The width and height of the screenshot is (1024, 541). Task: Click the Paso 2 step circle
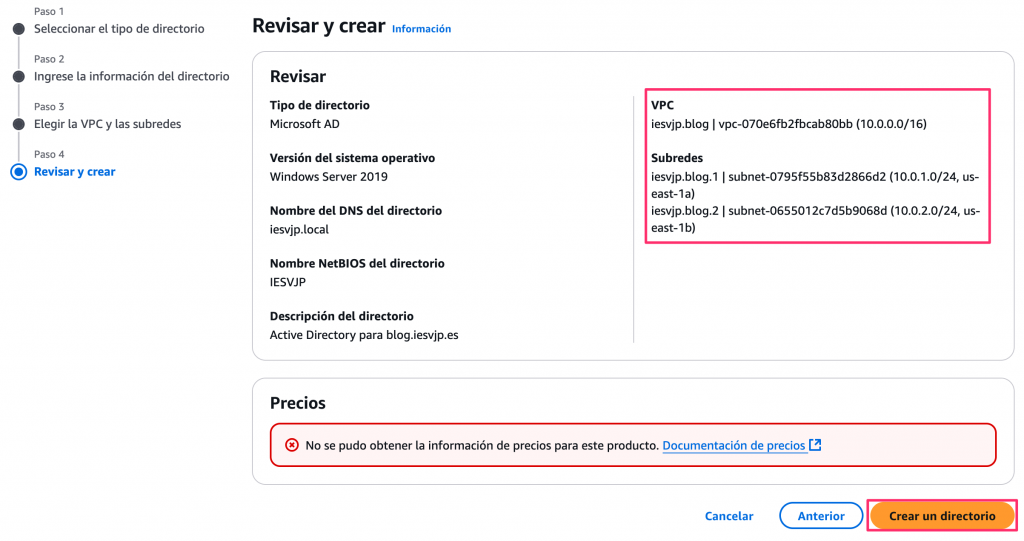(18, 77)
